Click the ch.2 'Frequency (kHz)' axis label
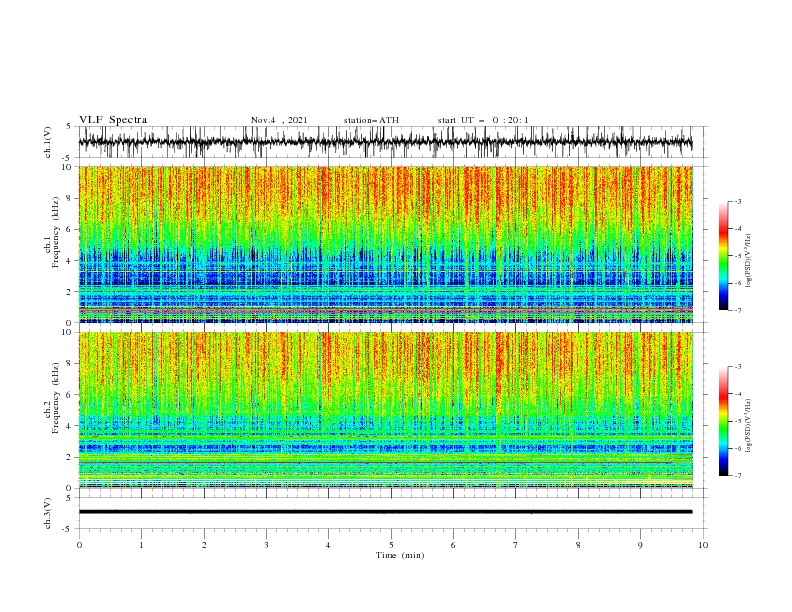Image resolution: width=792 pixels, height=612 pixels. pyautogui.click(x=56, y=397)
